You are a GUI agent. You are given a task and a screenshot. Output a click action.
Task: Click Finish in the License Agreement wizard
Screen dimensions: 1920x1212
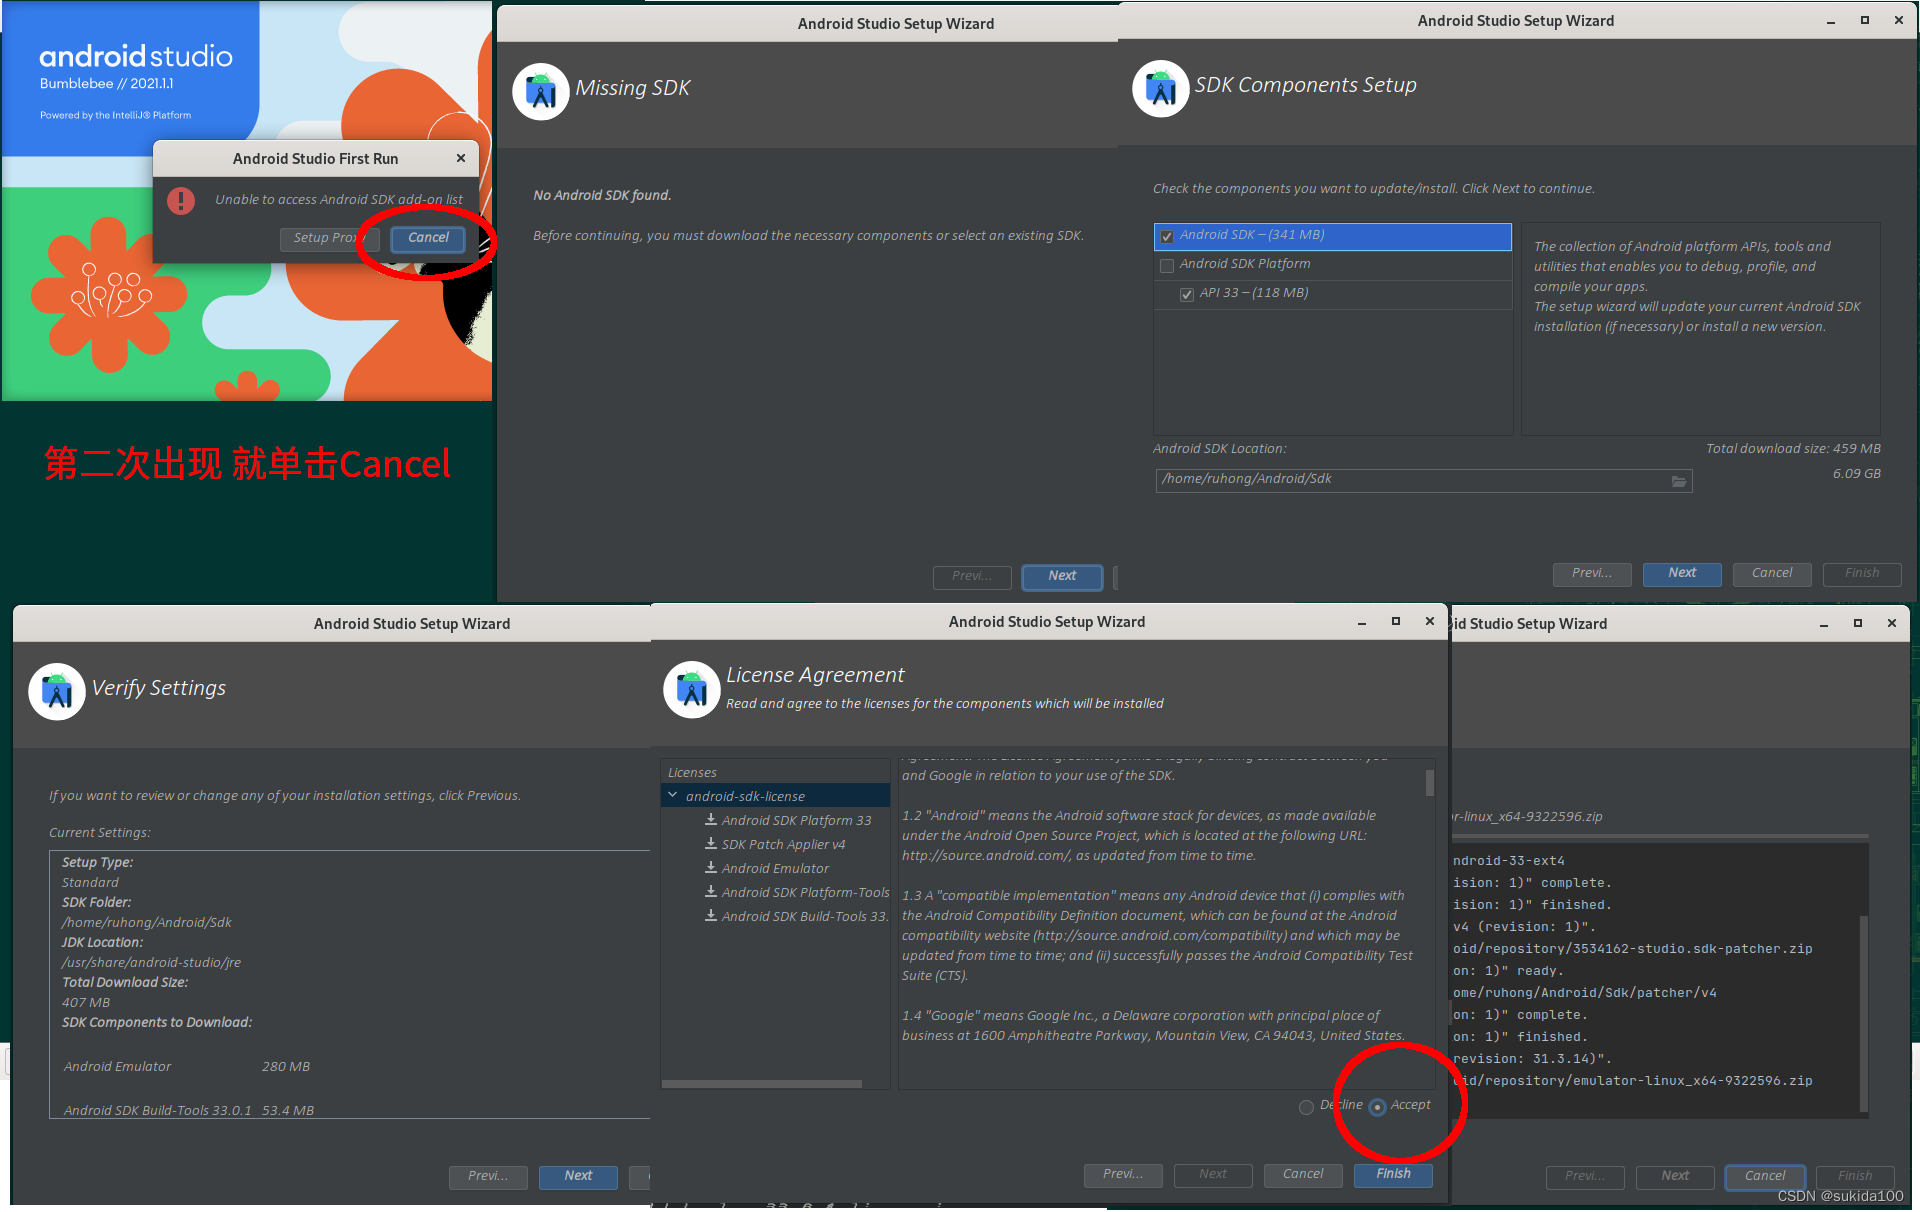pos(1393,1175)
